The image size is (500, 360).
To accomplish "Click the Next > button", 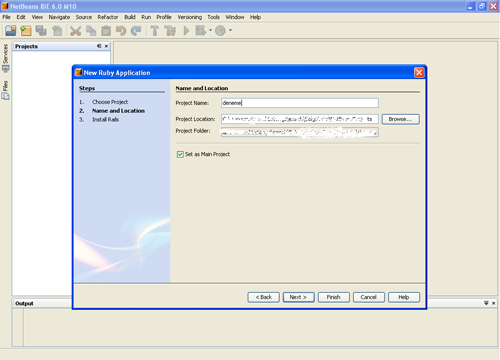I will click(298, 297).
